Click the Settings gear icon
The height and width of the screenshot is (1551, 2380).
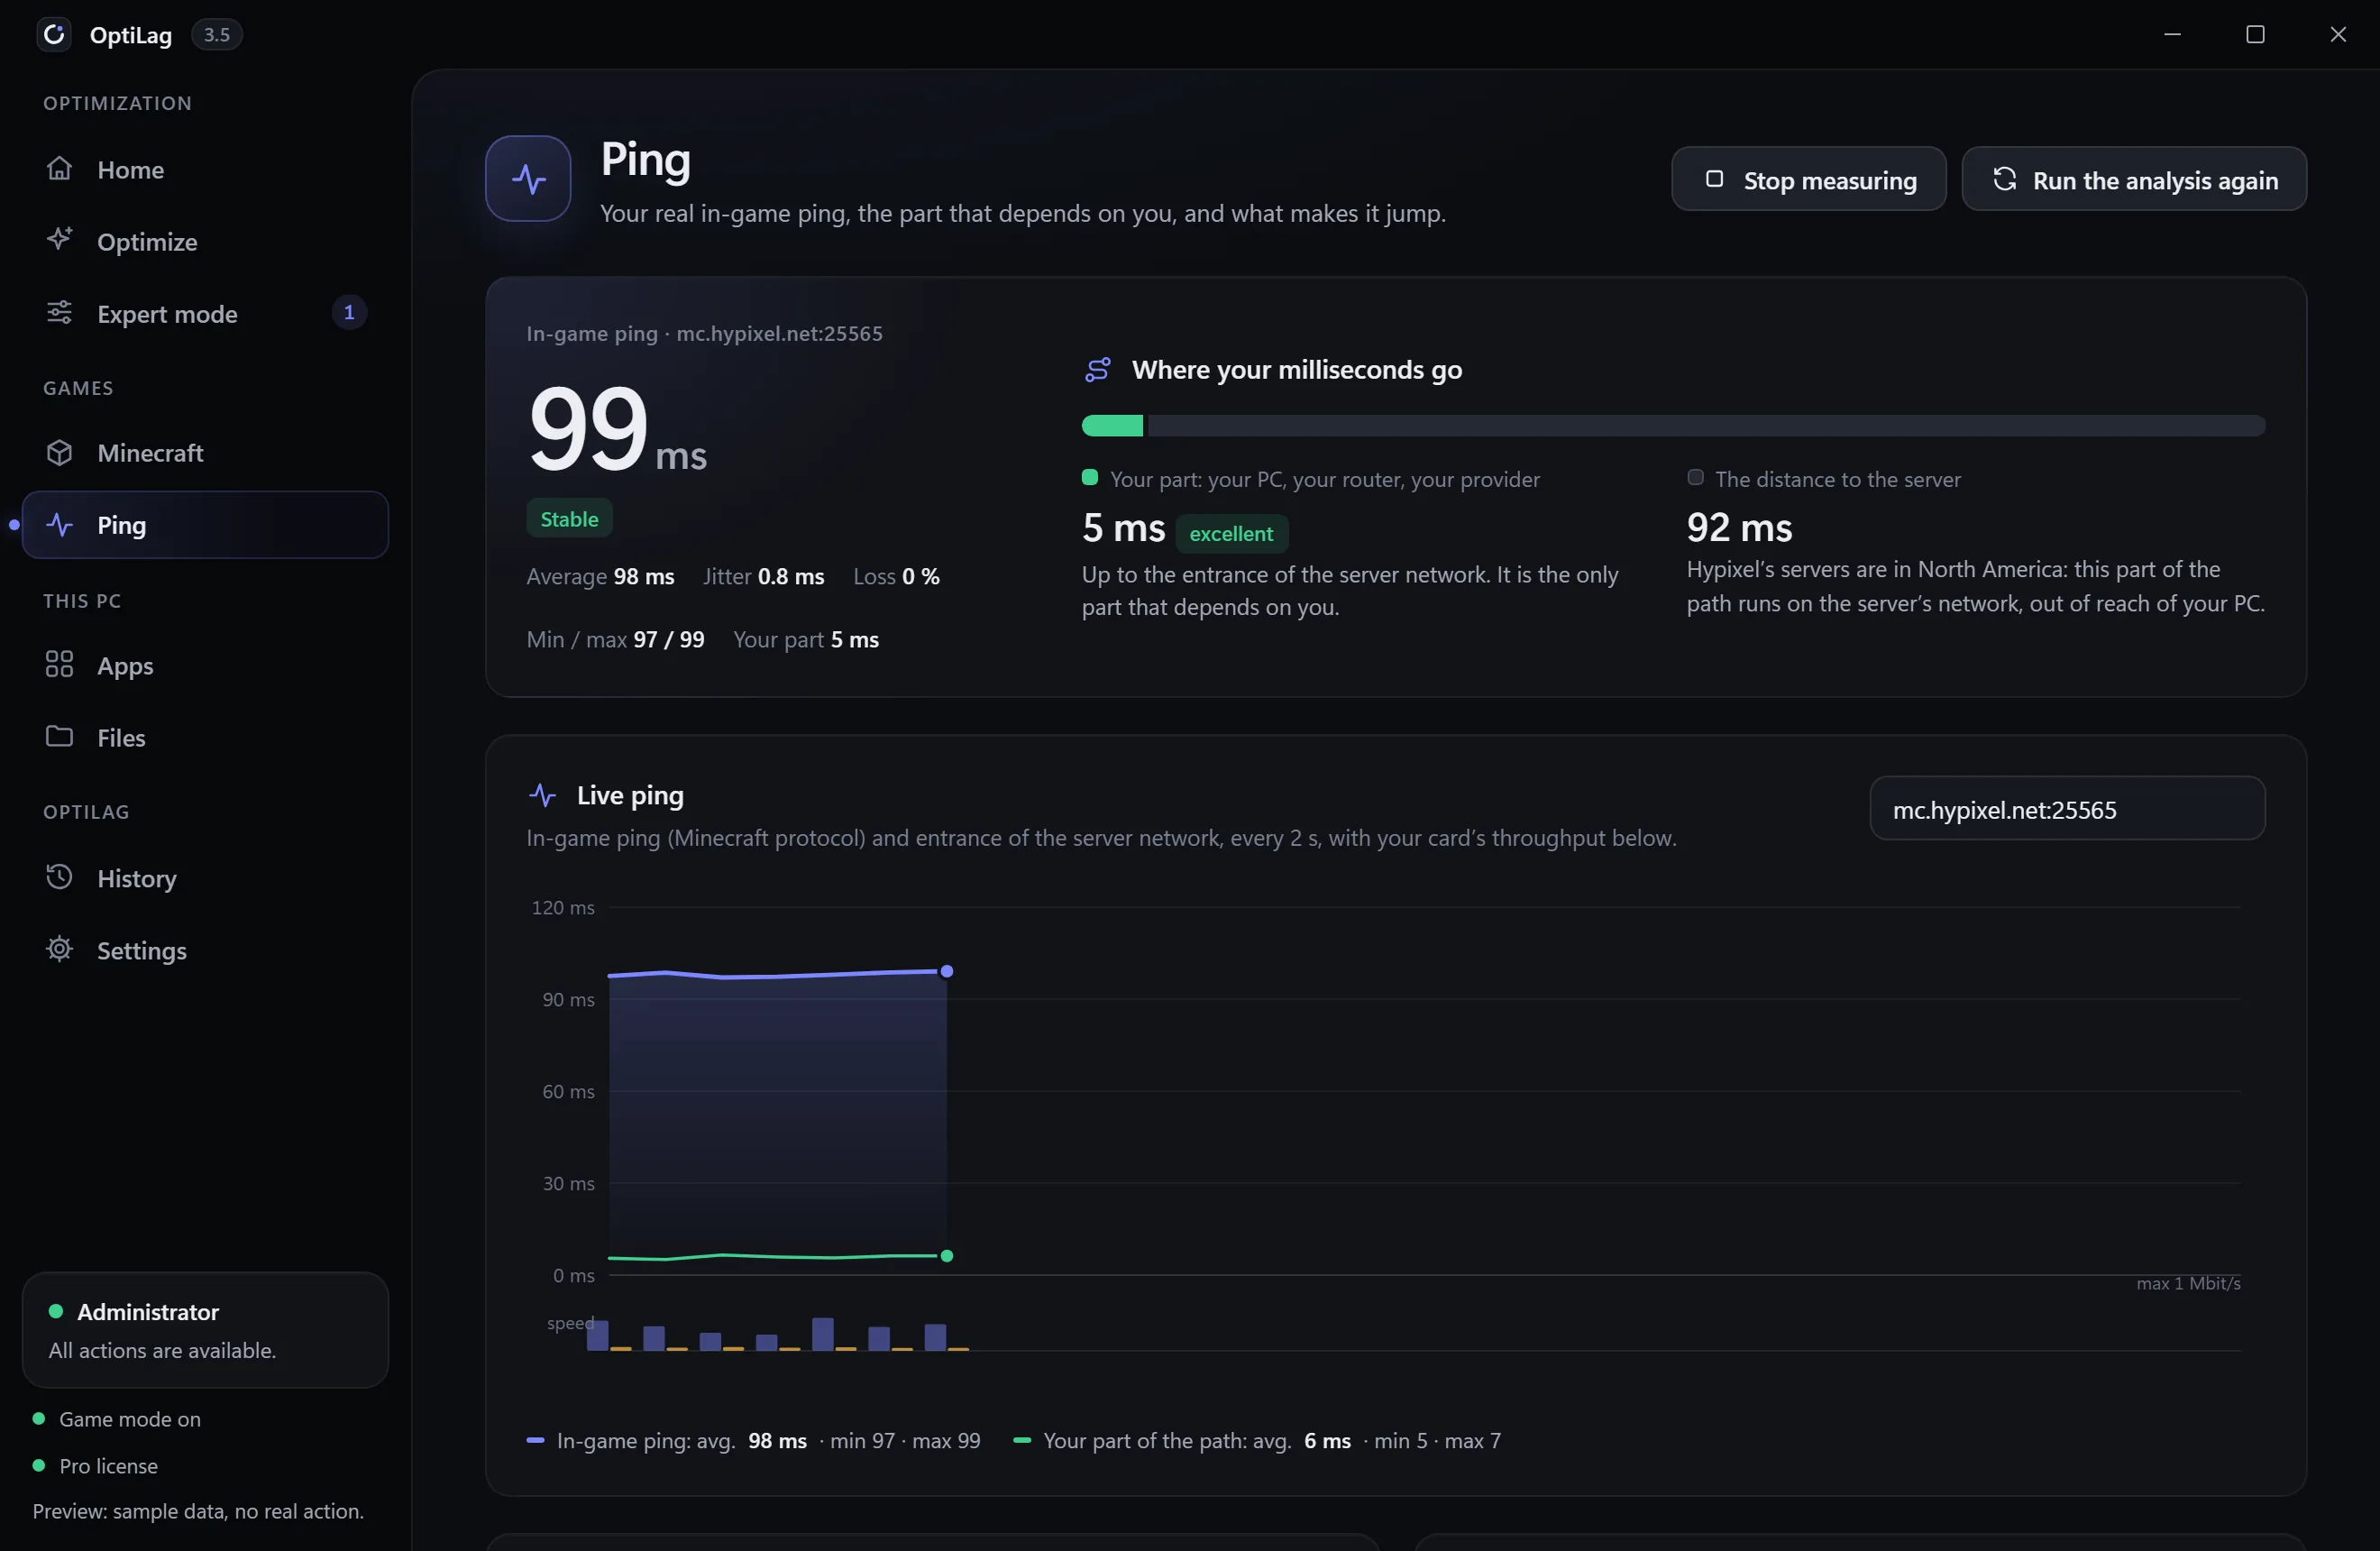click(x=59, y=949)
